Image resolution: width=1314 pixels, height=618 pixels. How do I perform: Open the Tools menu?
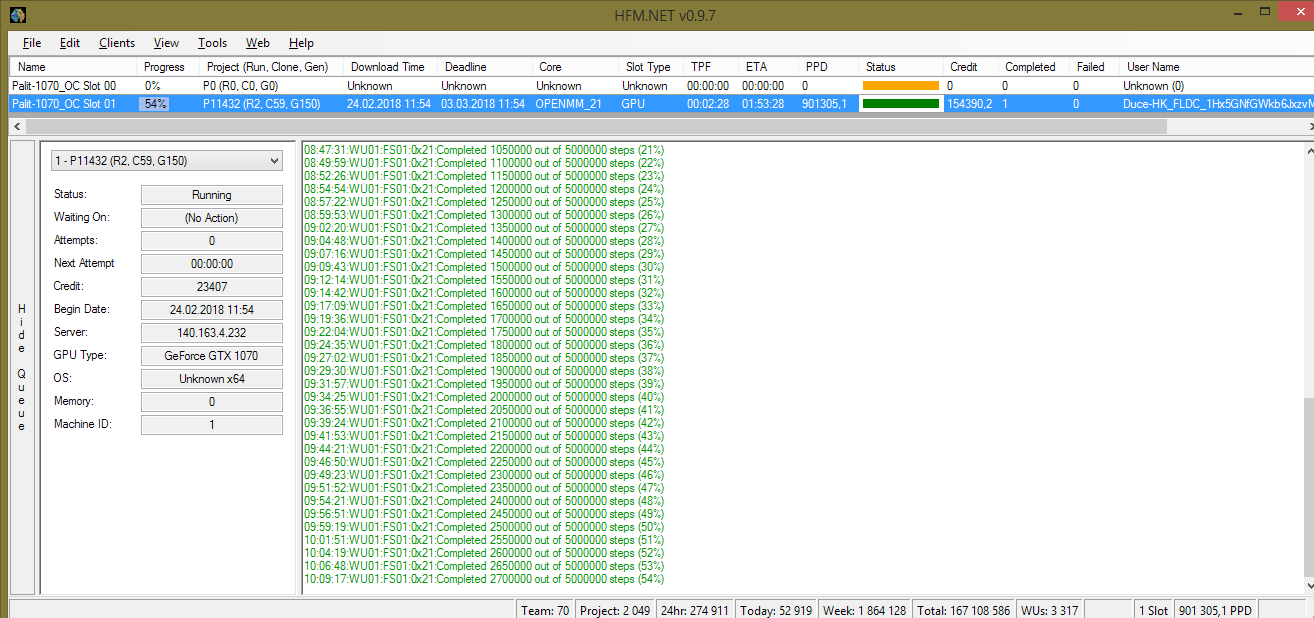(213, 43)
